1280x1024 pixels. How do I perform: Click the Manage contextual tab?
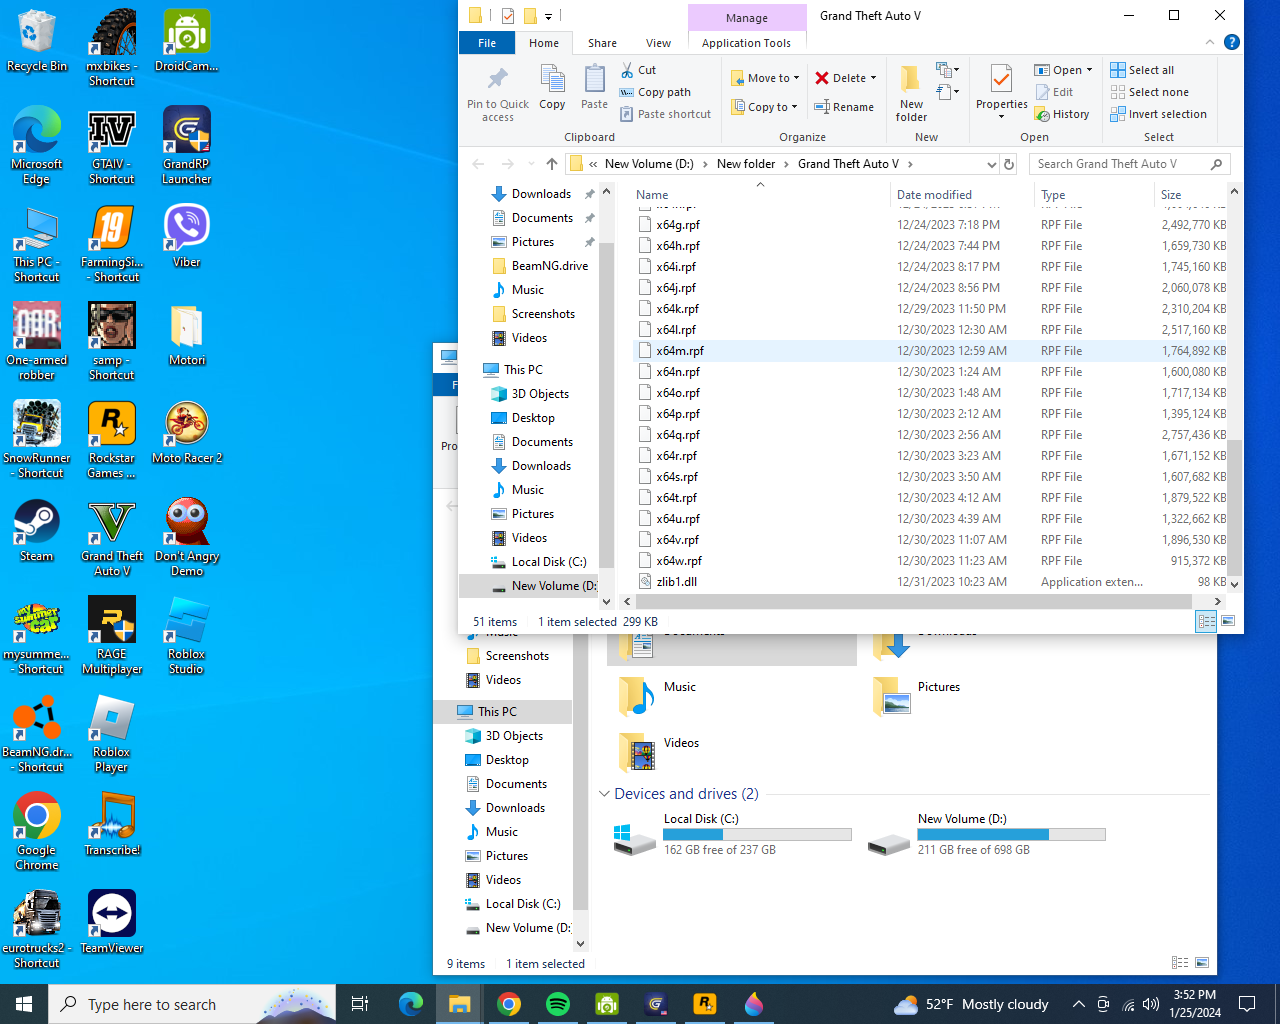tap(747, 18)
